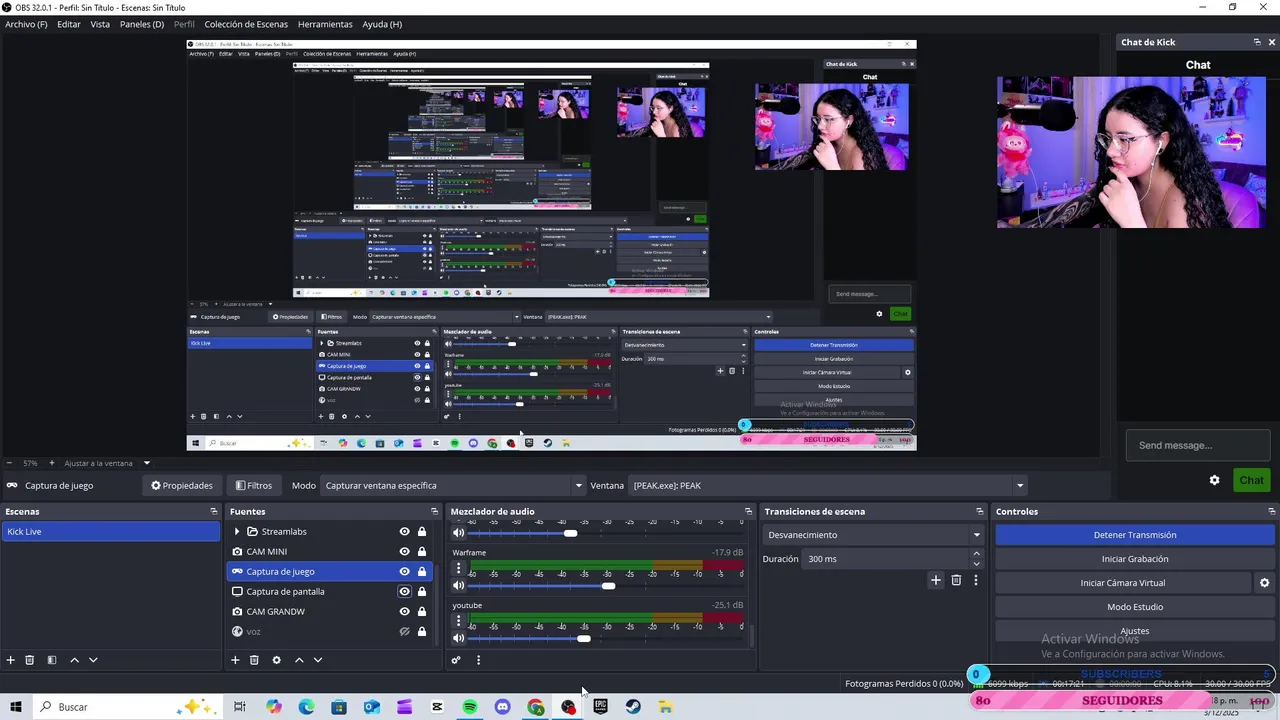Unlock the Streamlabs source
1280x720 pixels.
coord(422,532)
